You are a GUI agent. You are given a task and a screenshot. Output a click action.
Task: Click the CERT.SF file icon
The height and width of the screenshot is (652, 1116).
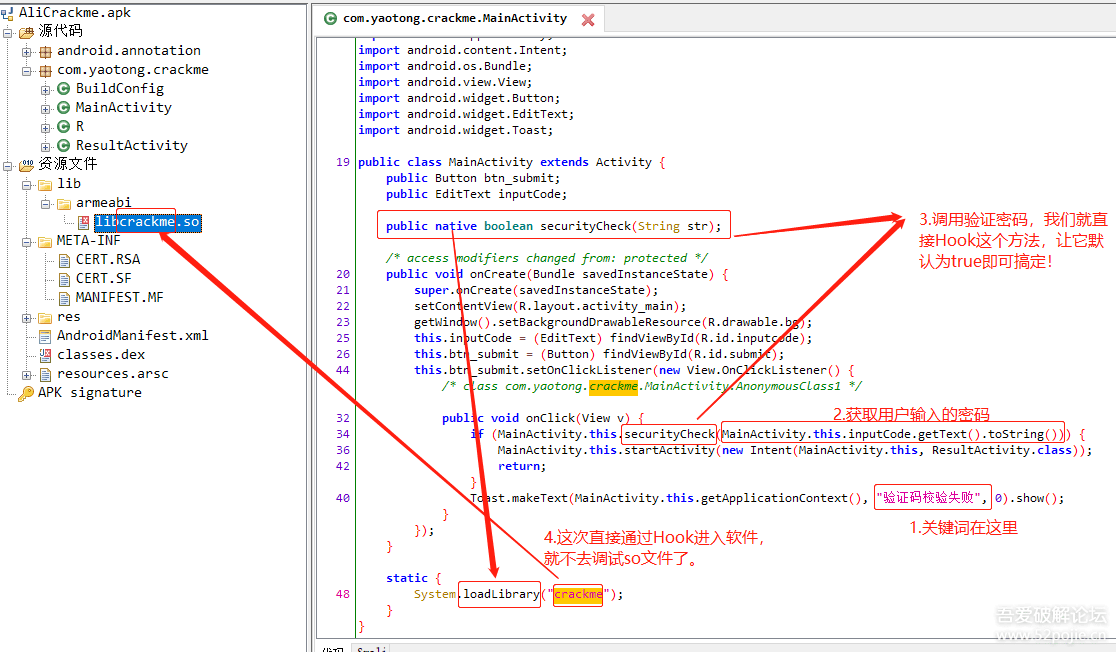click(x=64, y=279)
